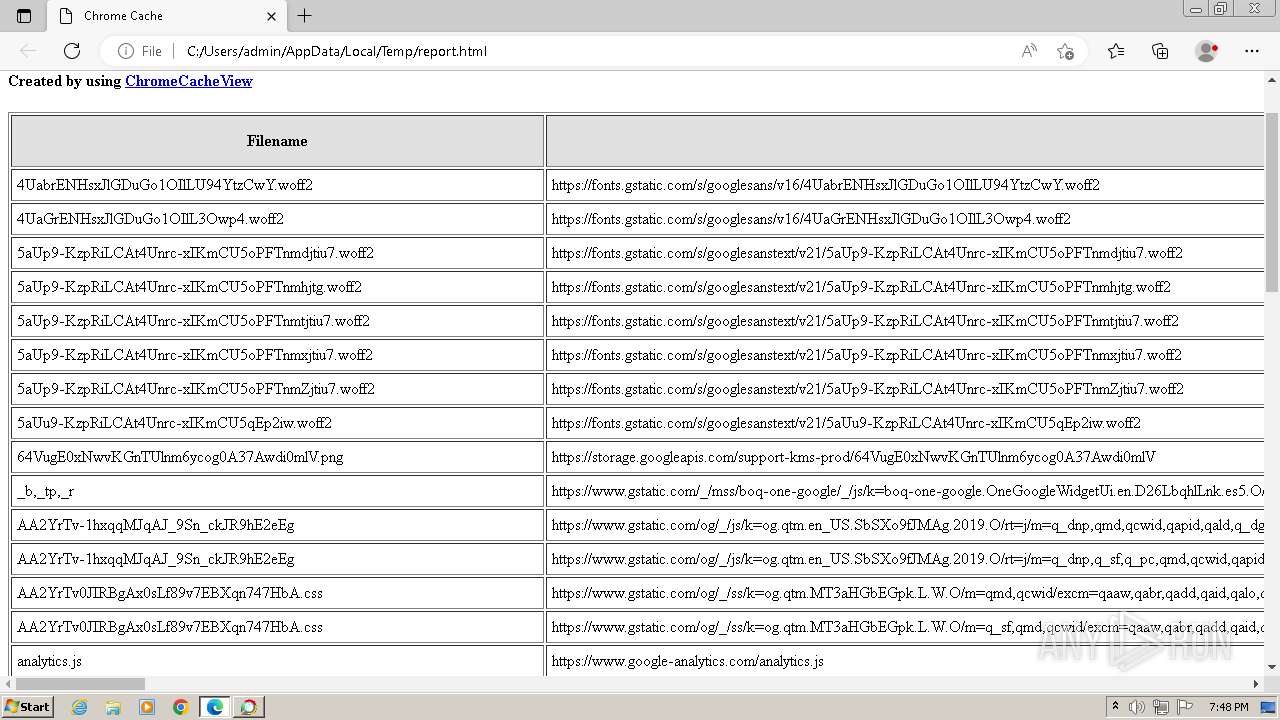Screen dimensions: 1280x720
Task: Click the browser back arrow
Action: [x=28, y=51]
